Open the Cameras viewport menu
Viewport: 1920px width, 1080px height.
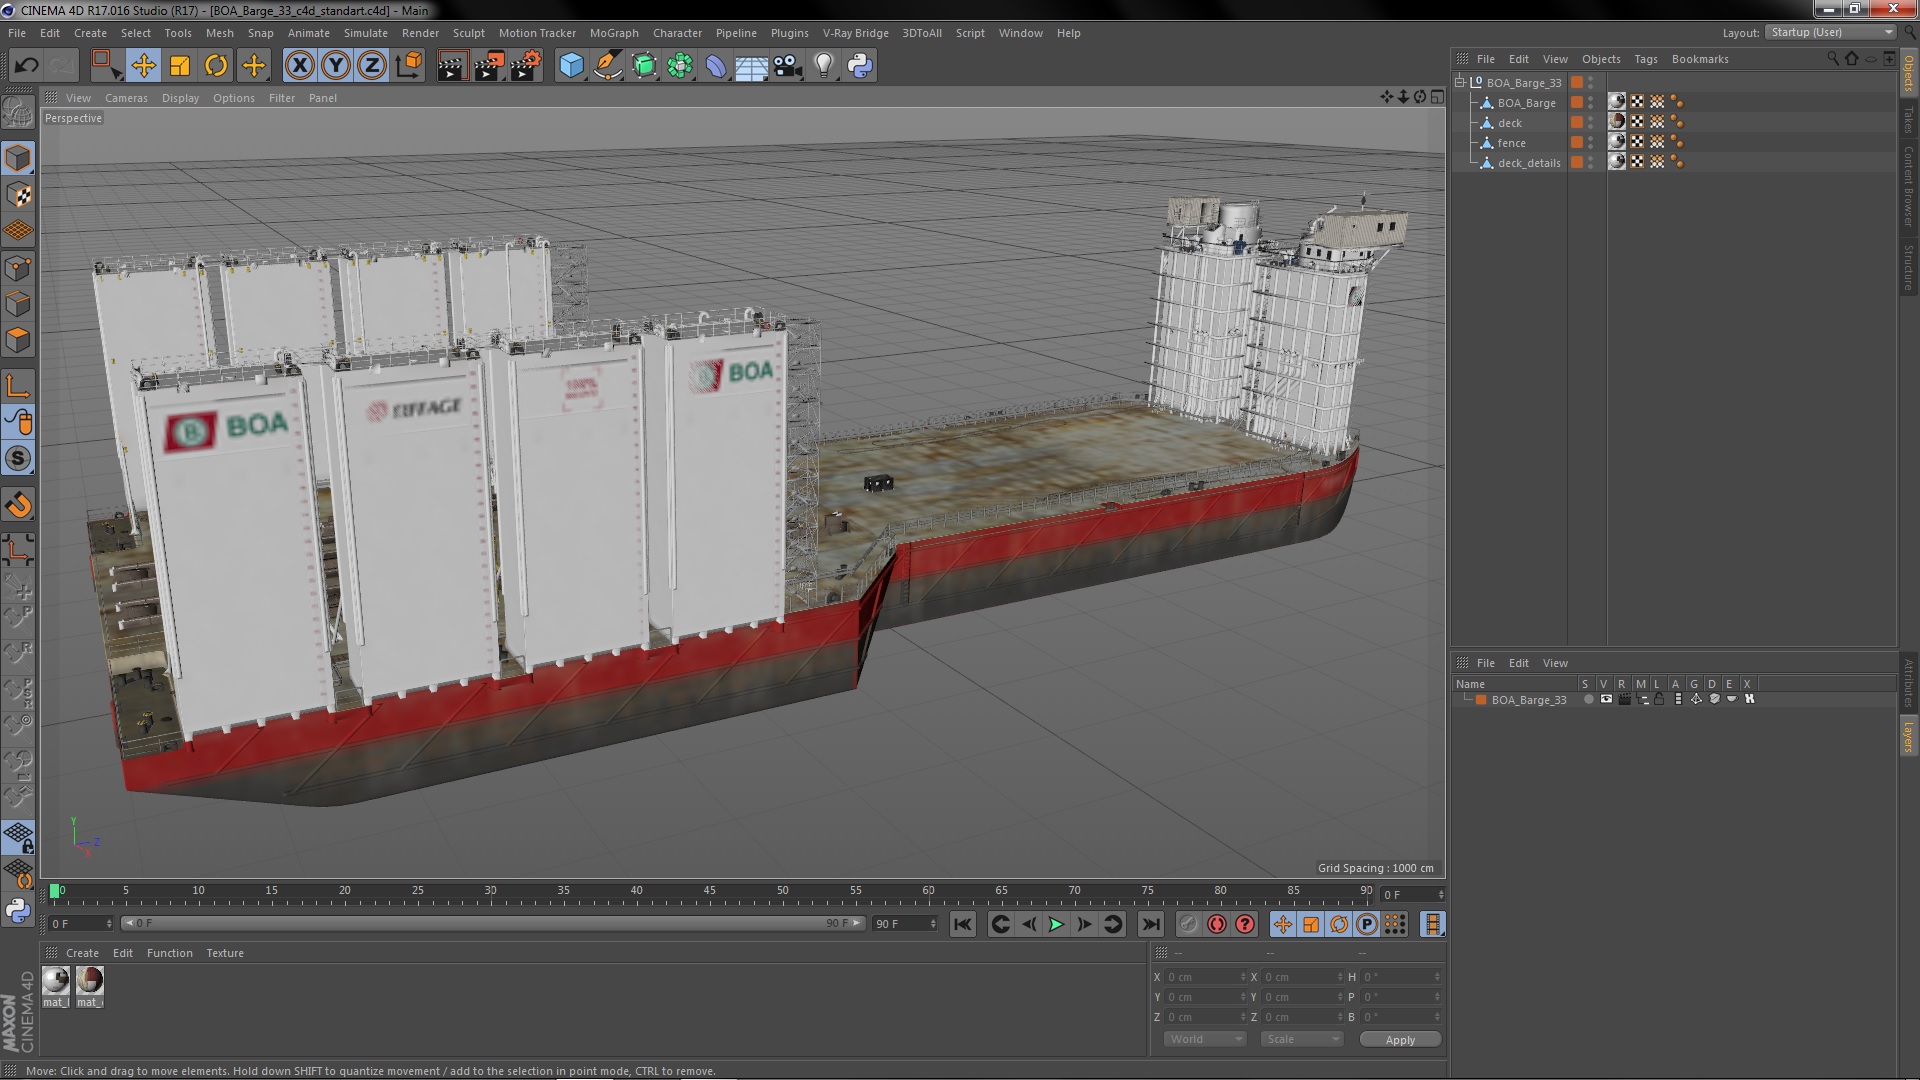(126, 98)
